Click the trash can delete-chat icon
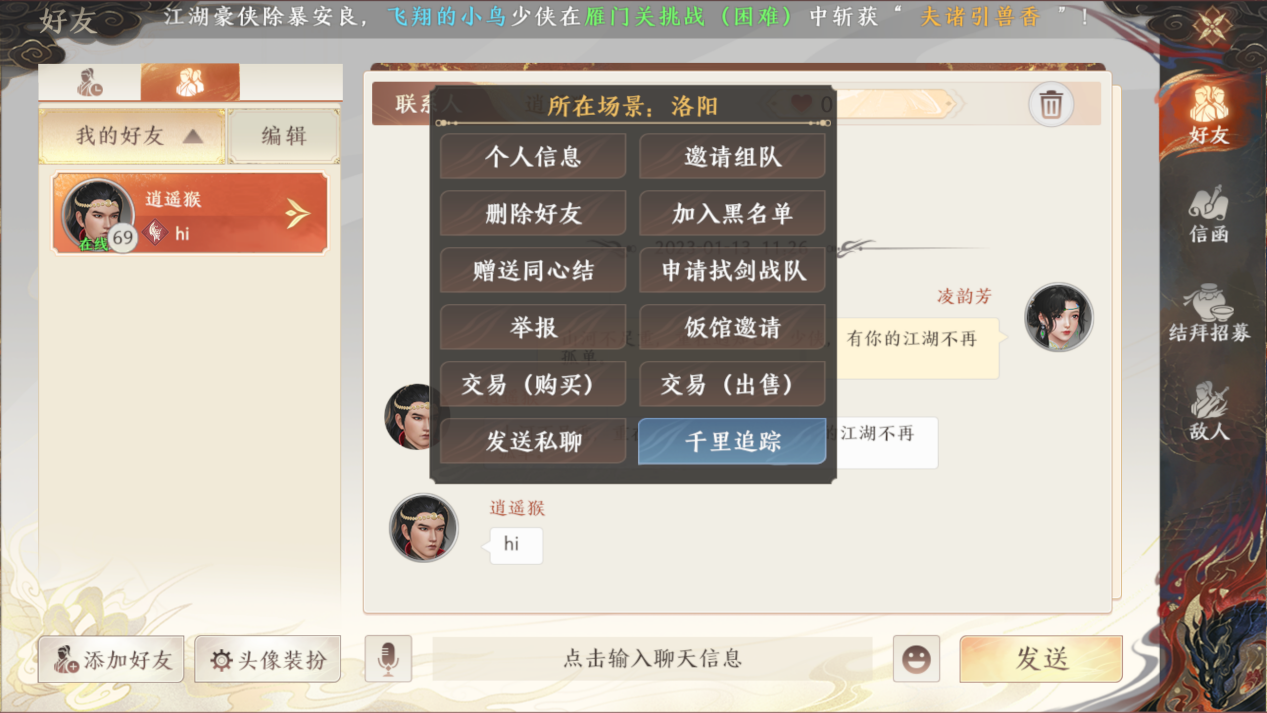Viewport: 1267px width, 713px height. [1050, 104]
